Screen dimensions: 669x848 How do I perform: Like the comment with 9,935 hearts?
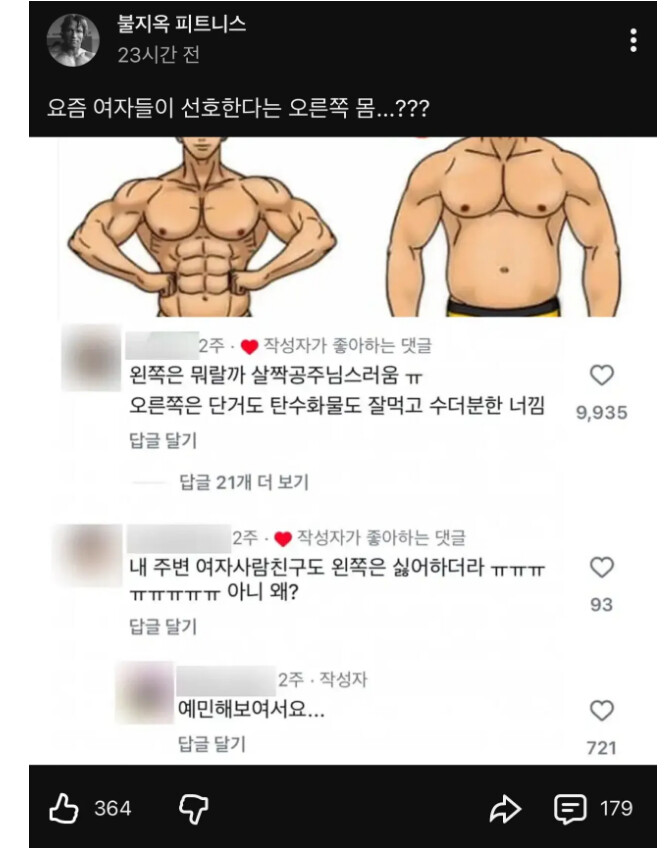click(601, 375)
